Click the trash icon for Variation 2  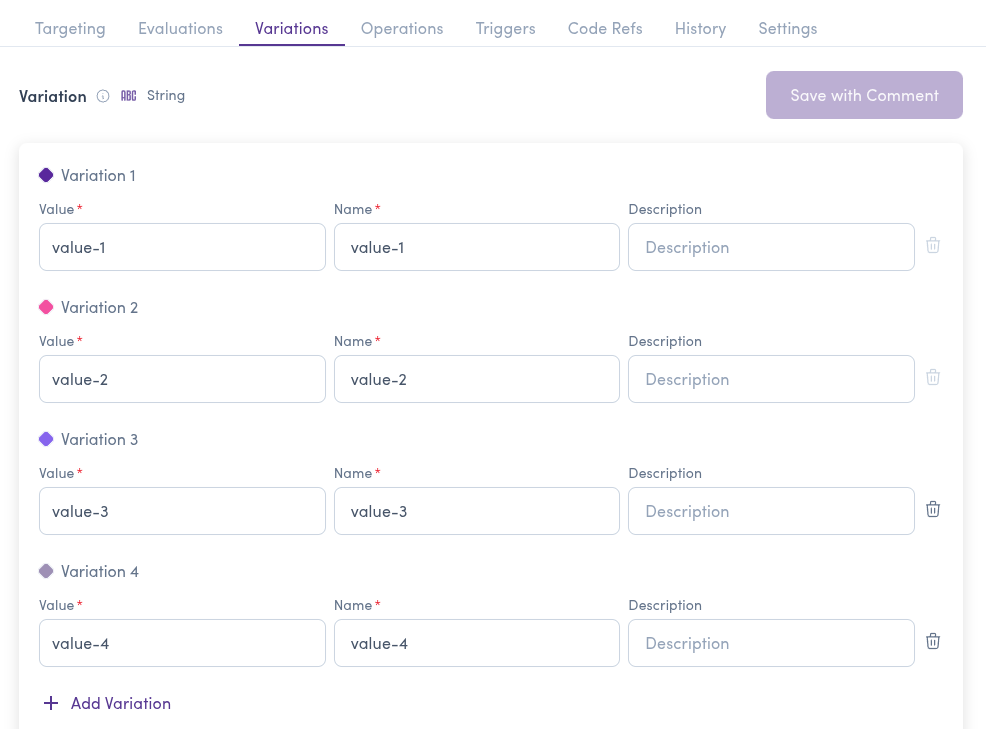pos(932,377)
